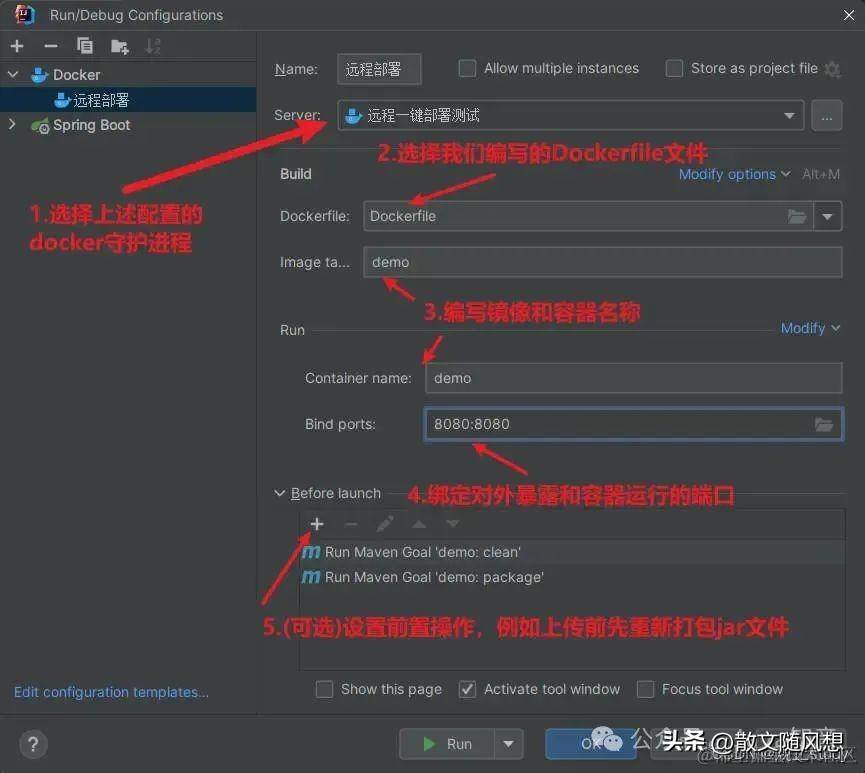Add new configuration with plus icon
The image size is (865, 773).
point(17,46)
